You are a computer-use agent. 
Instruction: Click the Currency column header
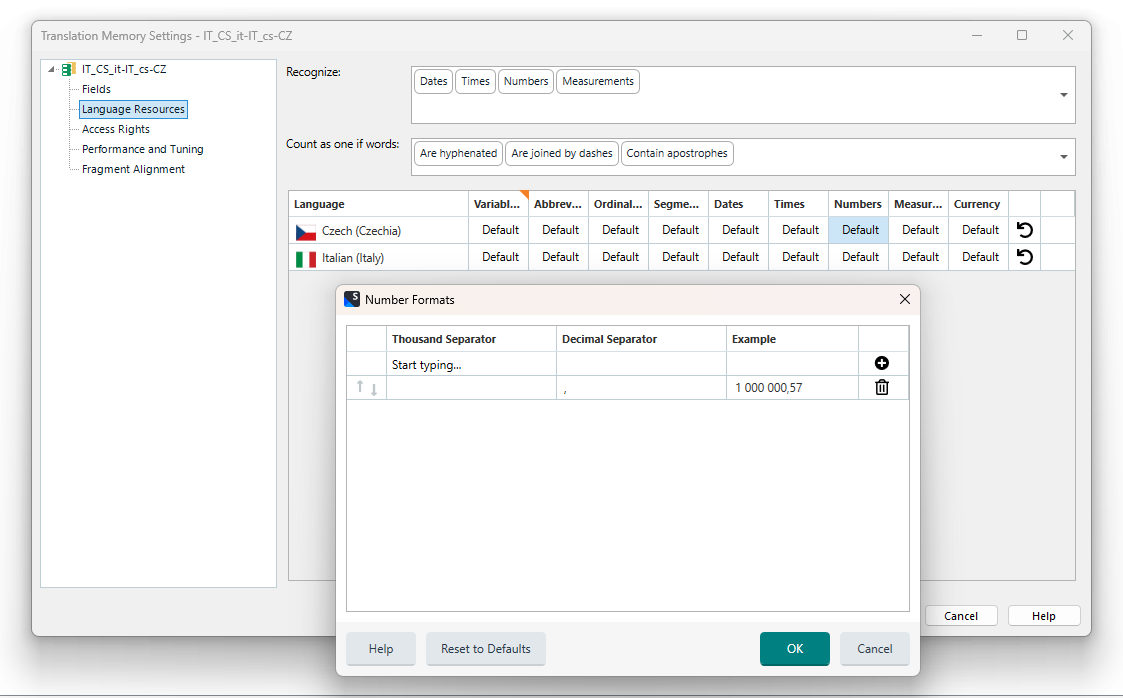[x=978, y=204]
